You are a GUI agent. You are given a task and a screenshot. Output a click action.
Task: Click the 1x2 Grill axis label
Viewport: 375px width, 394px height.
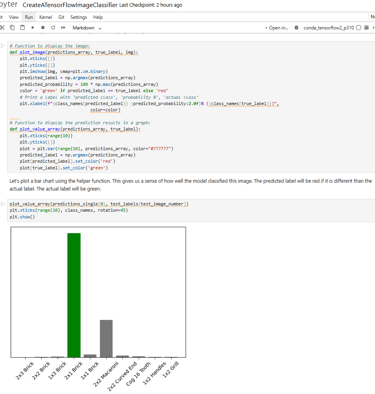pyautogui.click(x=171, y=369)
